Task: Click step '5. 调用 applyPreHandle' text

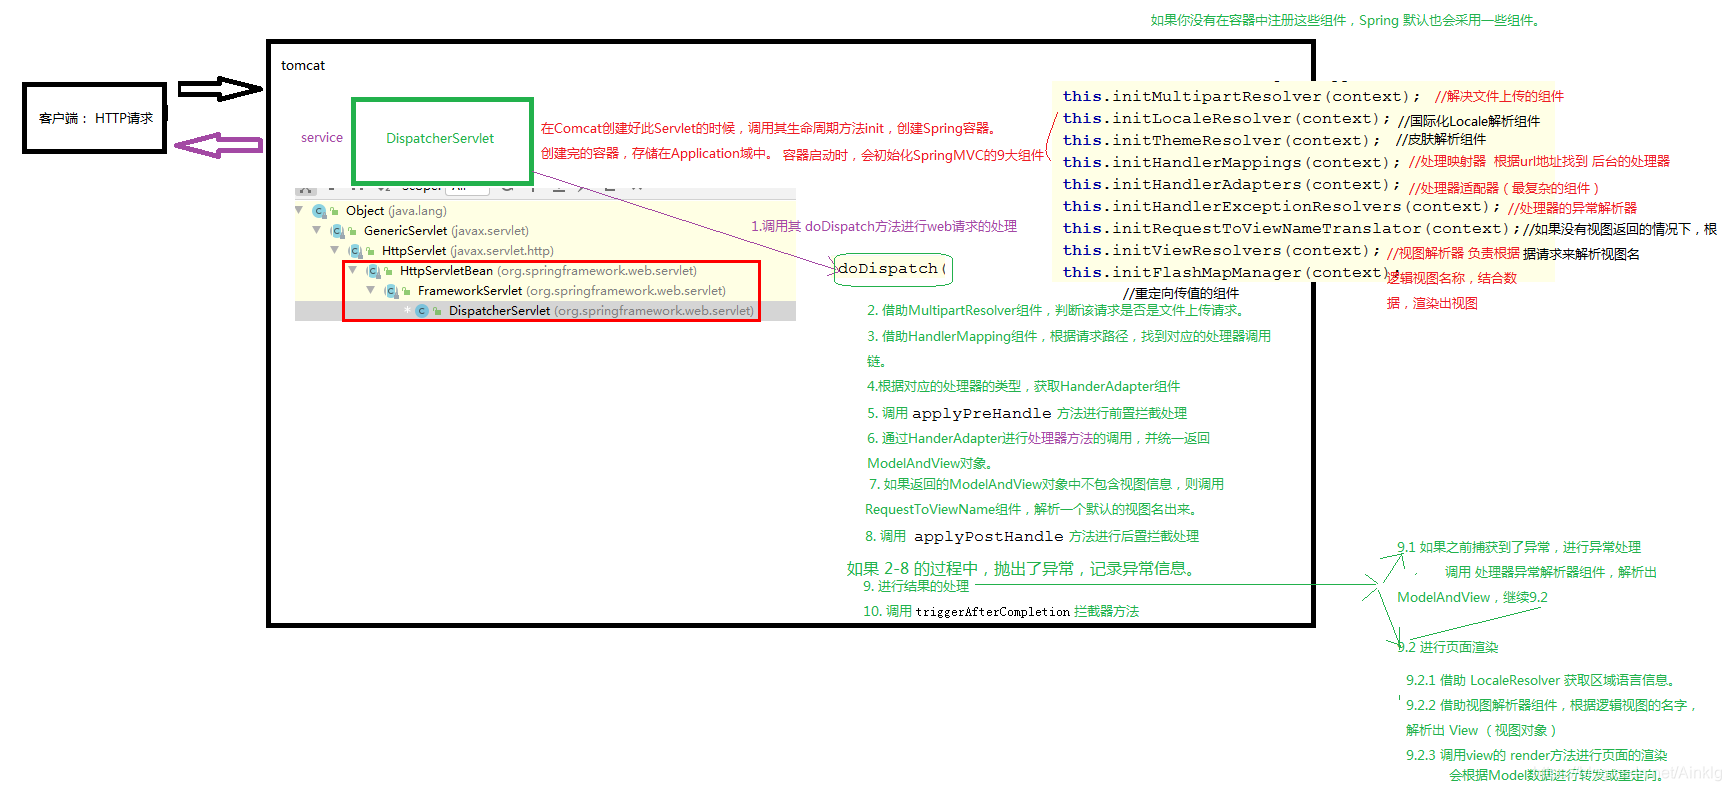Action: tap(1027, 413)
